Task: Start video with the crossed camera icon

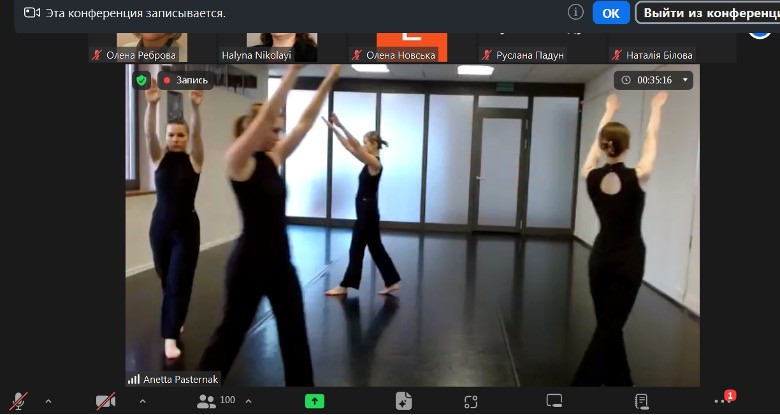Action: click(x=105, y=401)
